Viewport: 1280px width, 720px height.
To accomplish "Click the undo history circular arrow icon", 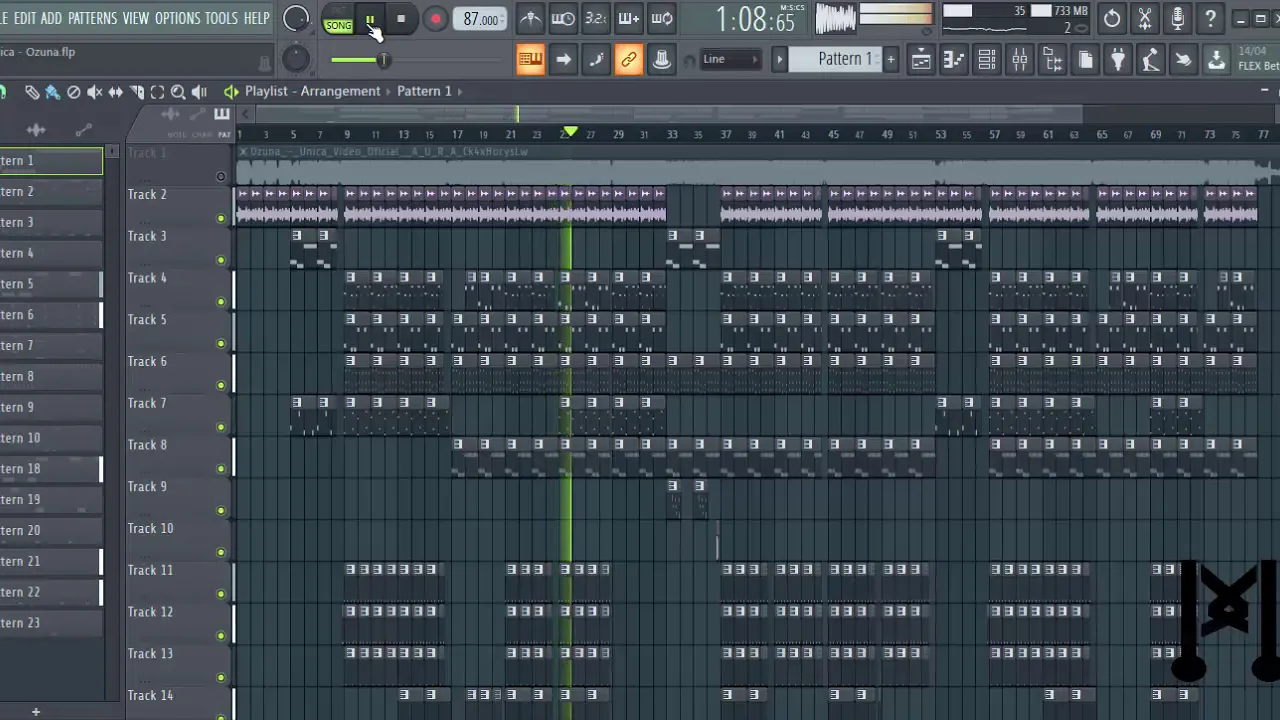I will click(x=1112, y=18).
